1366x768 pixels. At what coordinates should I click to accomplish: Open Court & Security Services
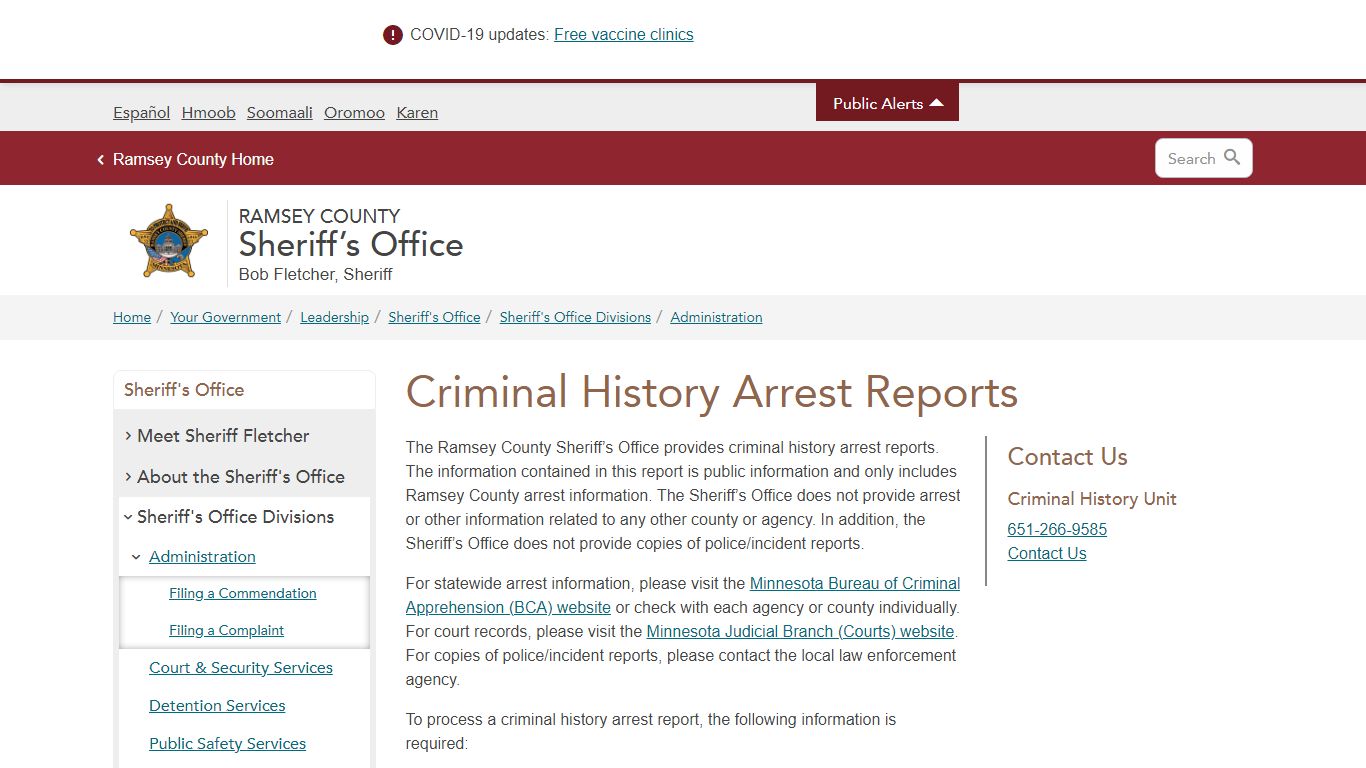pyautogui.click(x=241, y=668)
